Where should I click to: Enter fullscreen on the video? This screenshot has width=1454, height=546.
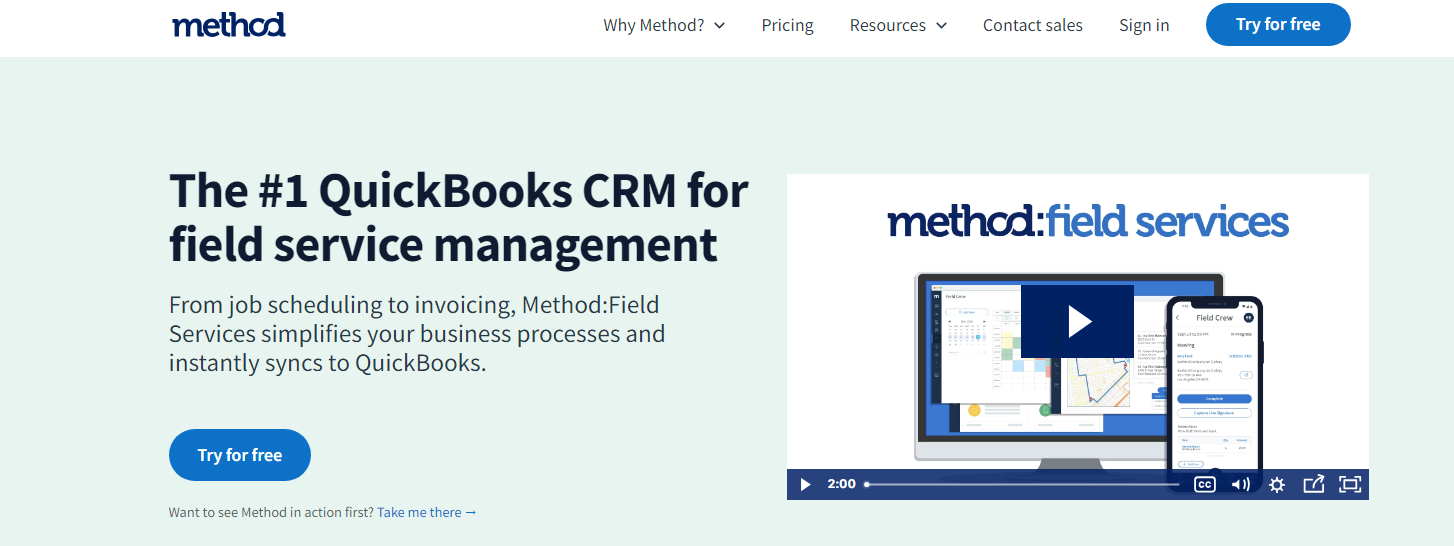(x=1350, y=484)
